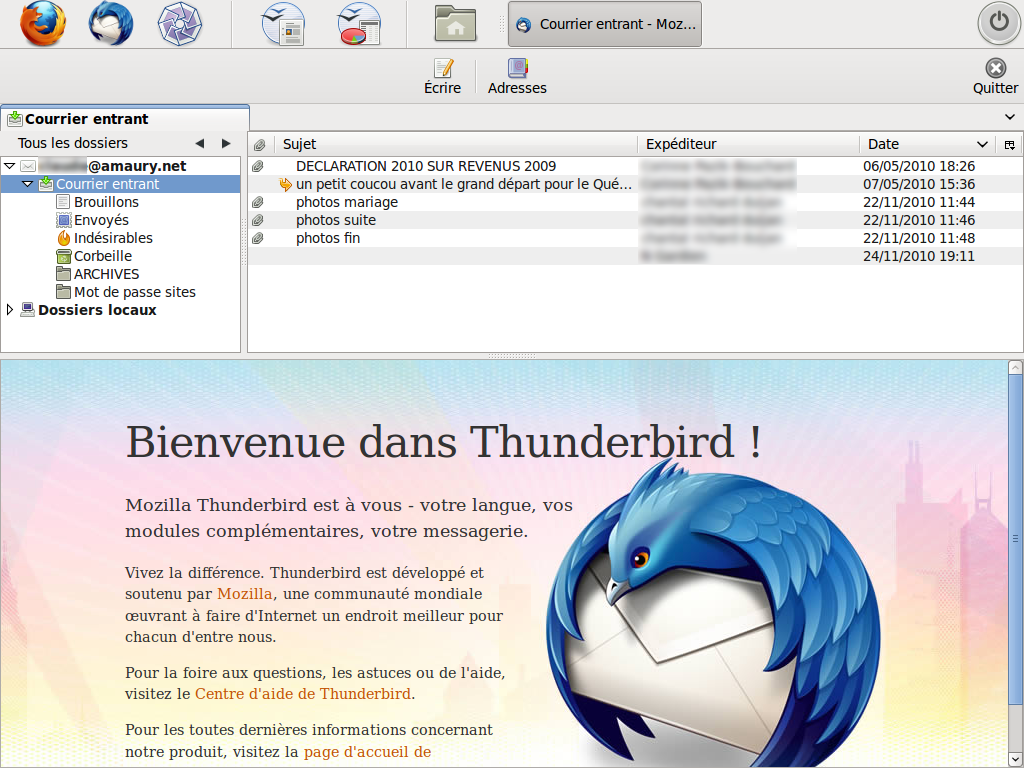The height and width of the screenshot is (768, 1024).
Task: Click the power shutdown button
Action: [x=999, y=24]
